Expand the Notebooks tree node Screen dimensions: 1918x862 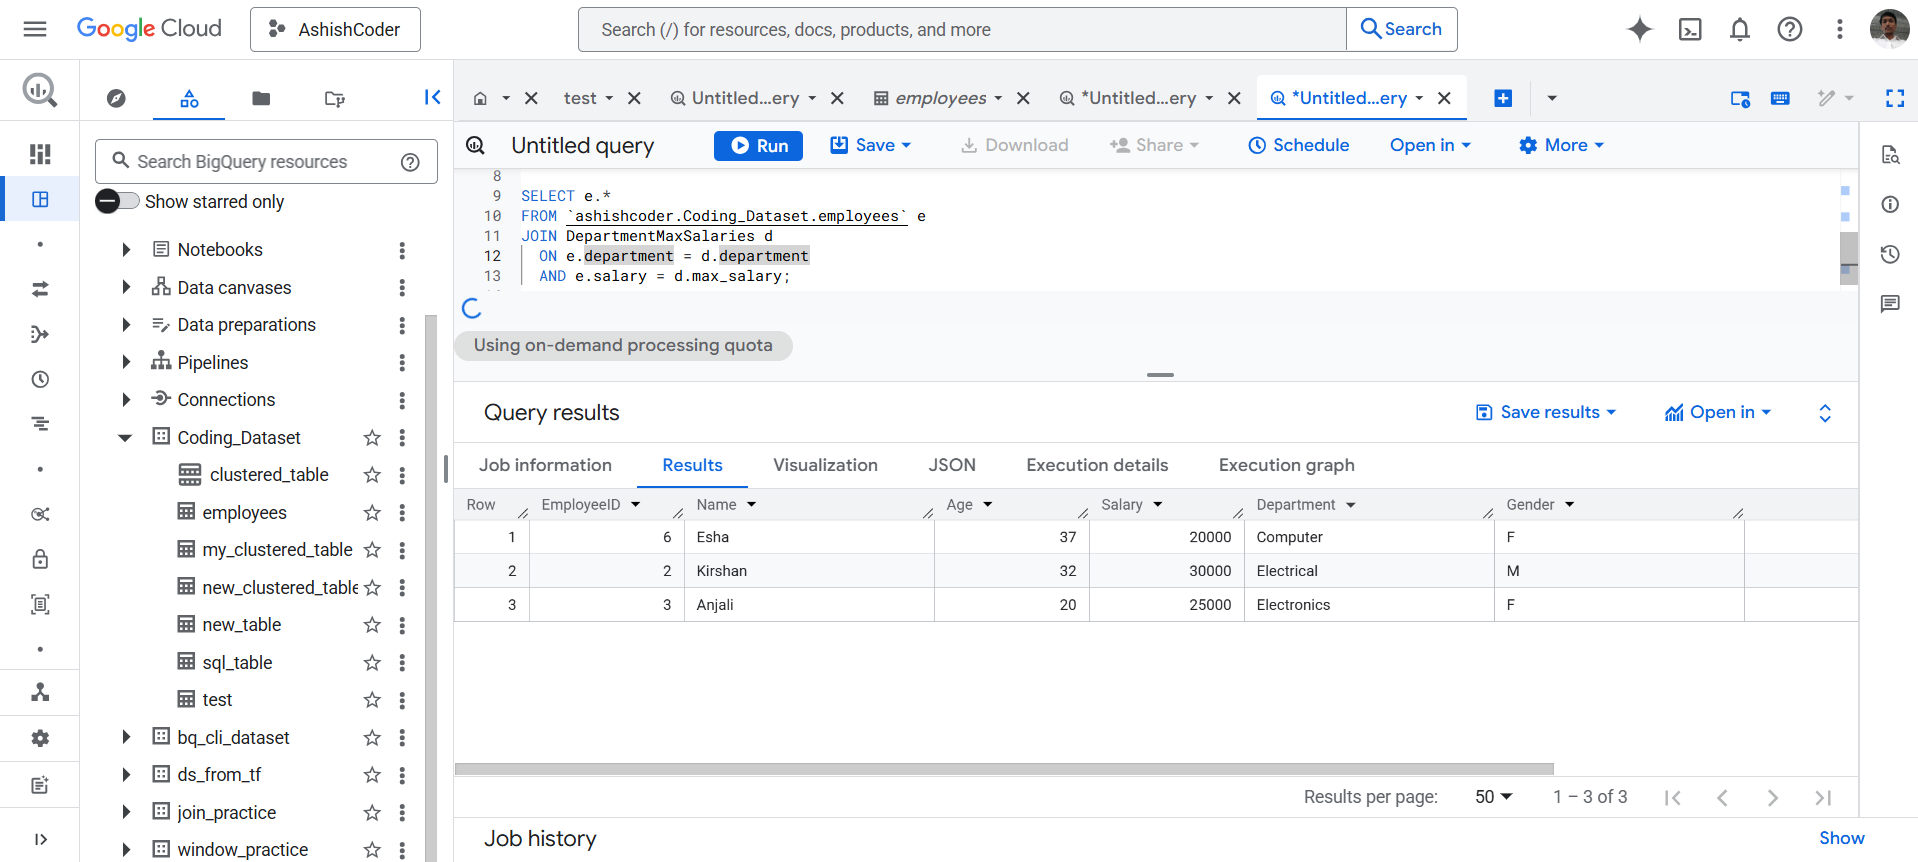(126, 249)
